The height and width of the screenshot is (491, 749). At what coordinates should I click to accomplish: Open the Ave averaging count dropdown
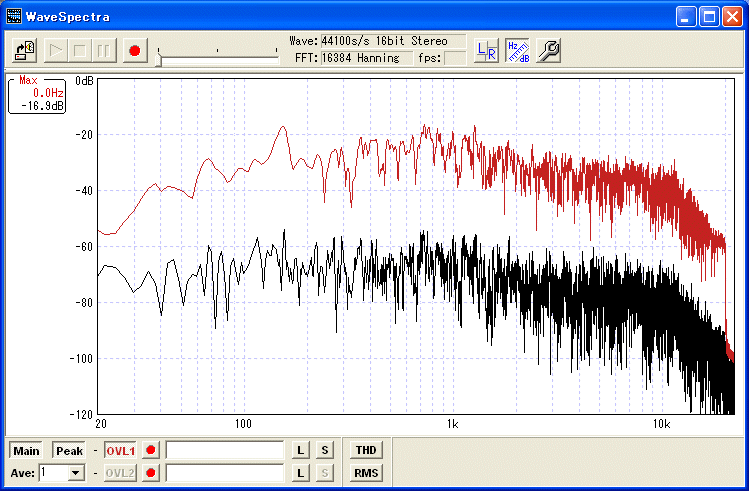tap(75, 473)
